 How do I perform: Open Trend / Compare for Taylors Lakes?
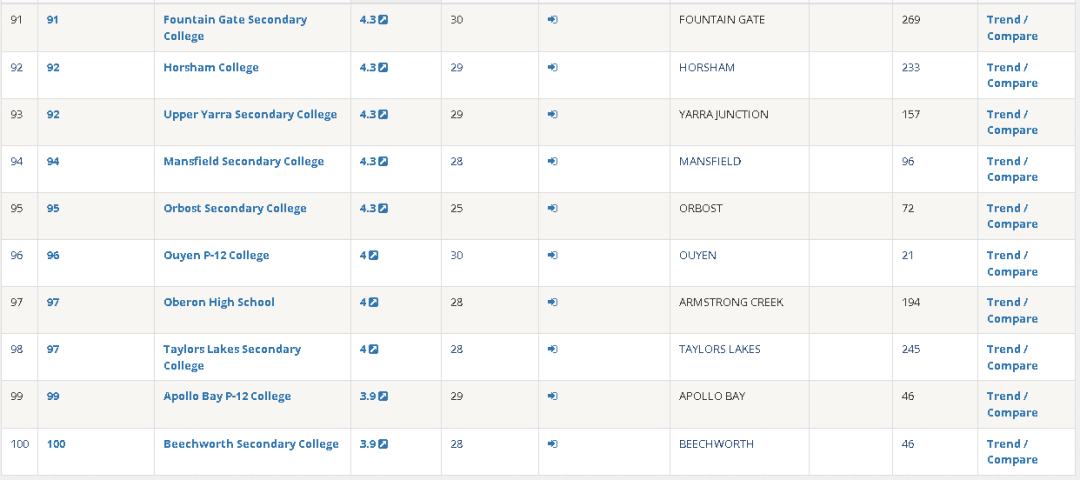click(1012, 357)
